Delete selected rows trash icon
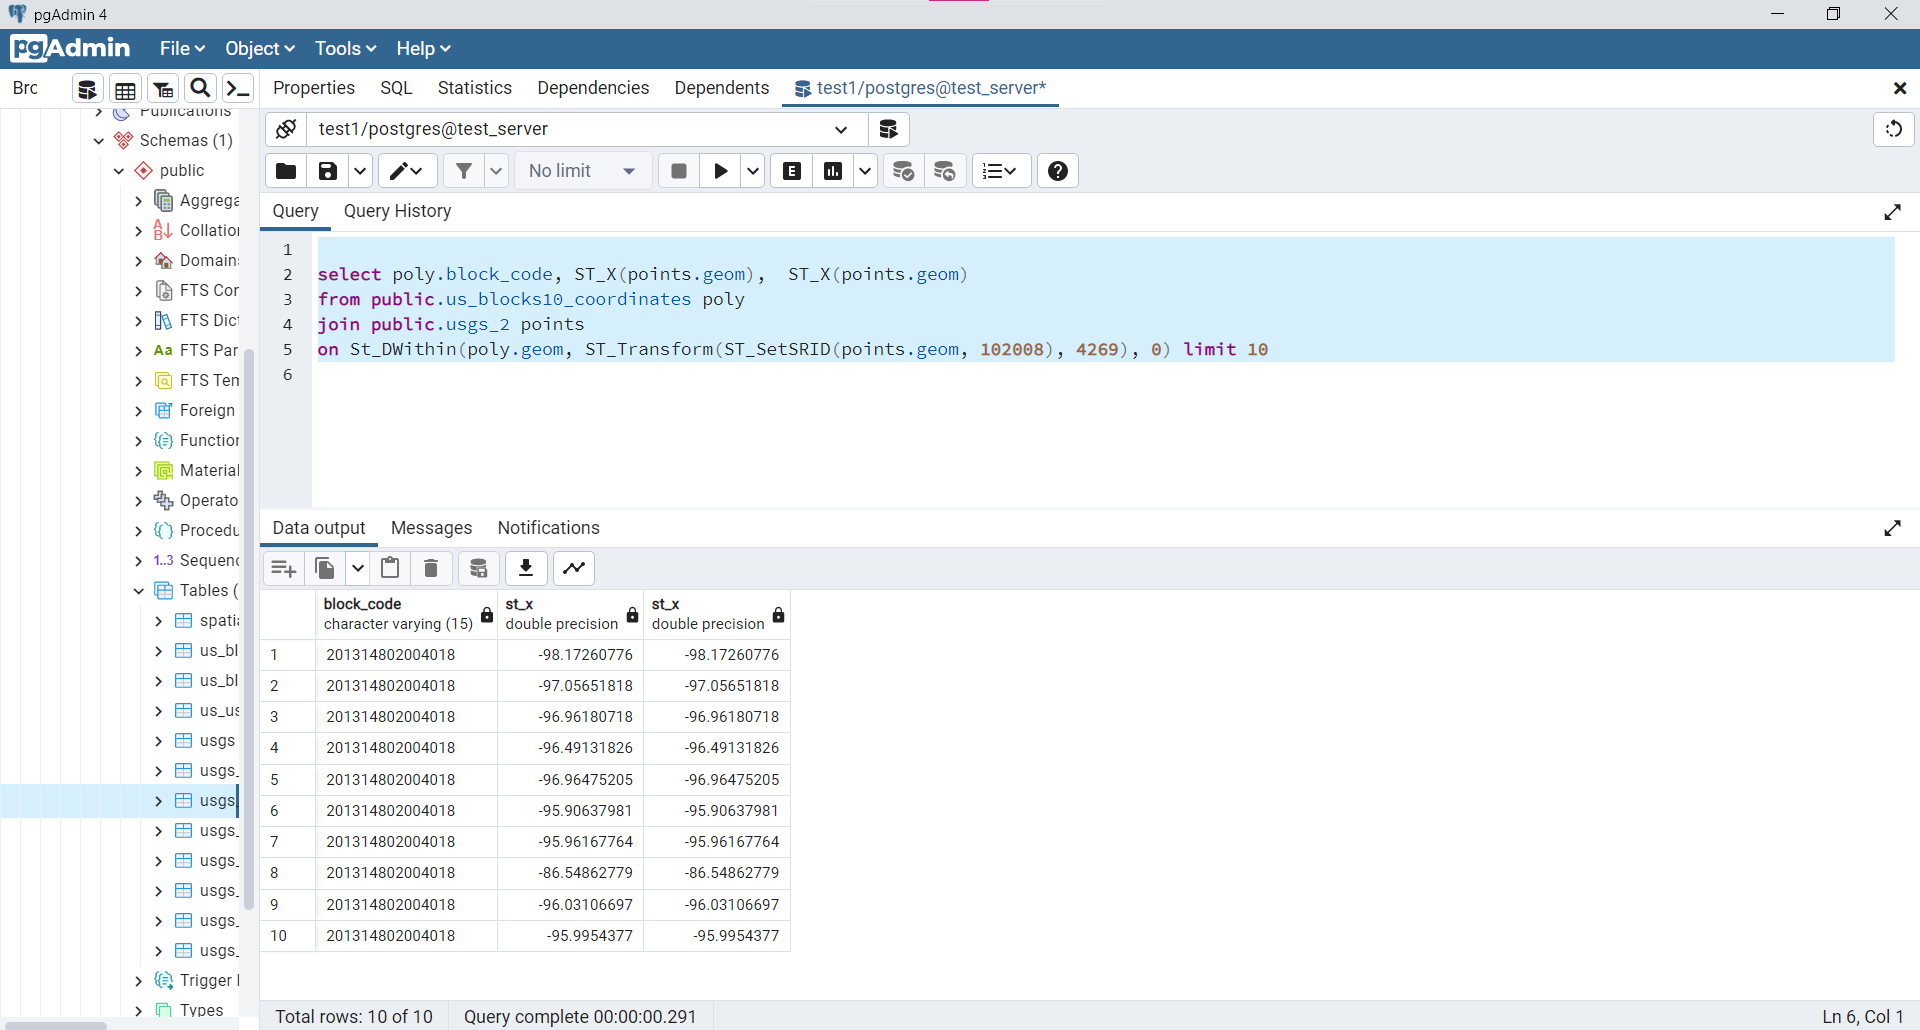1920x1030 pixels. point(431,569)
